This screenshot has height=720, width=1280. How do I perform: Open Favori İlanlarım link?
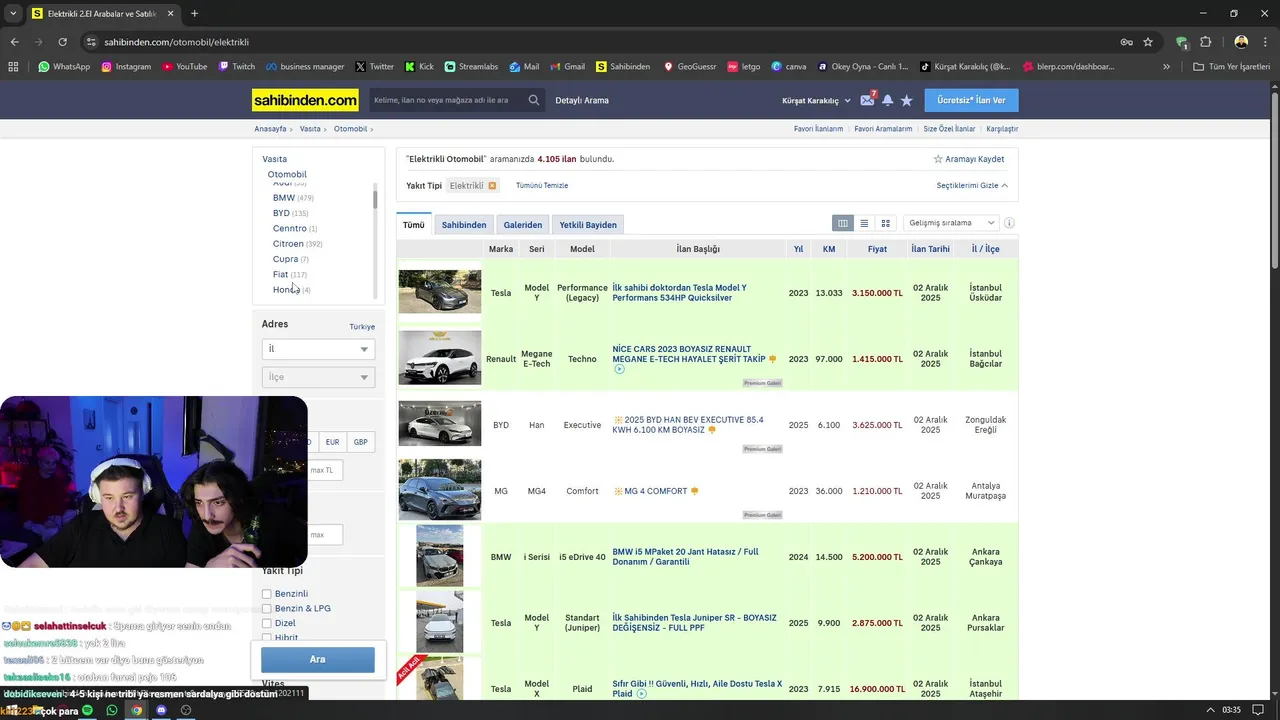pos(819,129)
